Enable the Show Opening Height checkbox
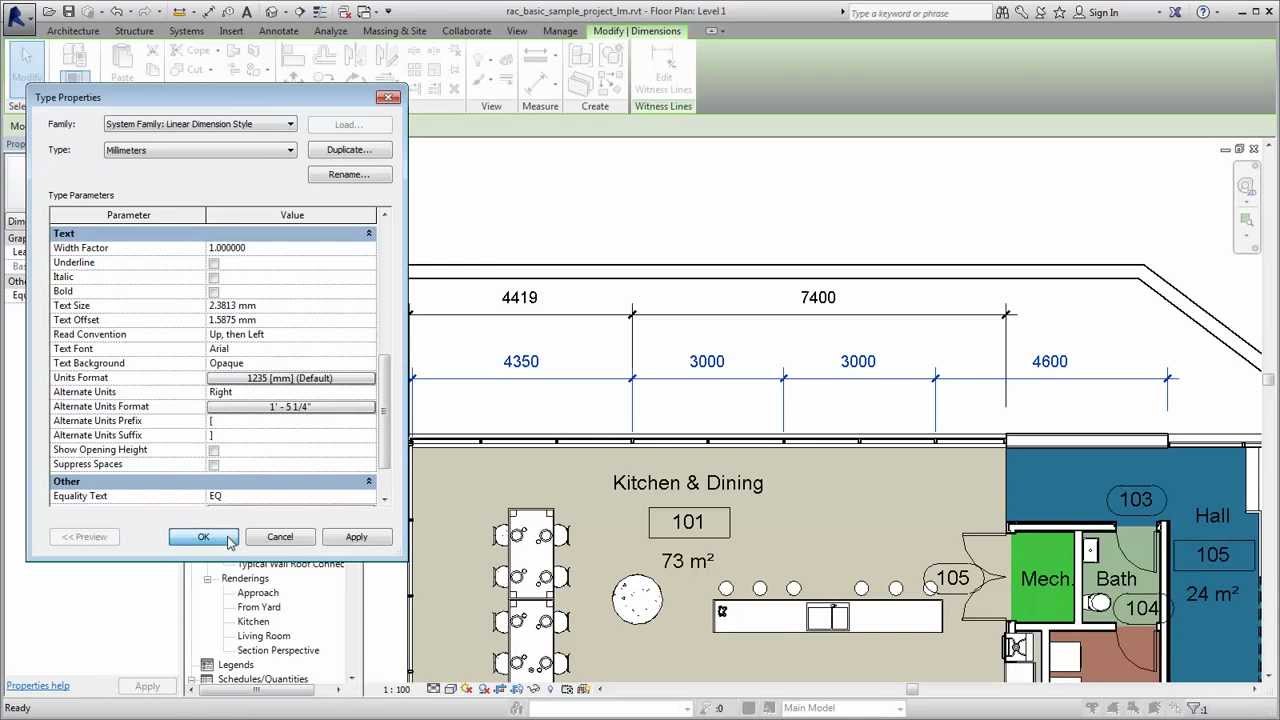The width and height of the screenshot is (1280, 720). tap(214, 450)
